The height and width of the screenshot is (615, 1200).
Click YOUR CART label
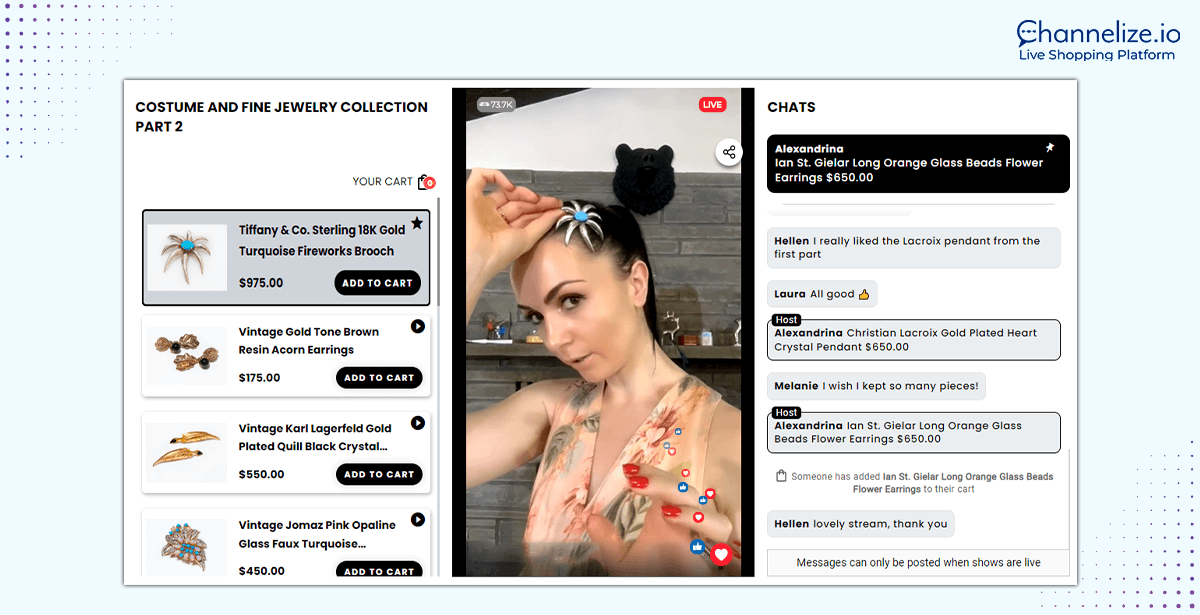pos(382,182)
